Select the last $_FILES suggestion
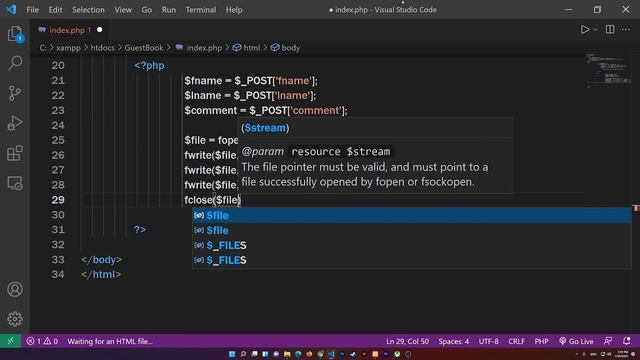The height and width of the screenshot is (360, 640). [x=412, y=260]
